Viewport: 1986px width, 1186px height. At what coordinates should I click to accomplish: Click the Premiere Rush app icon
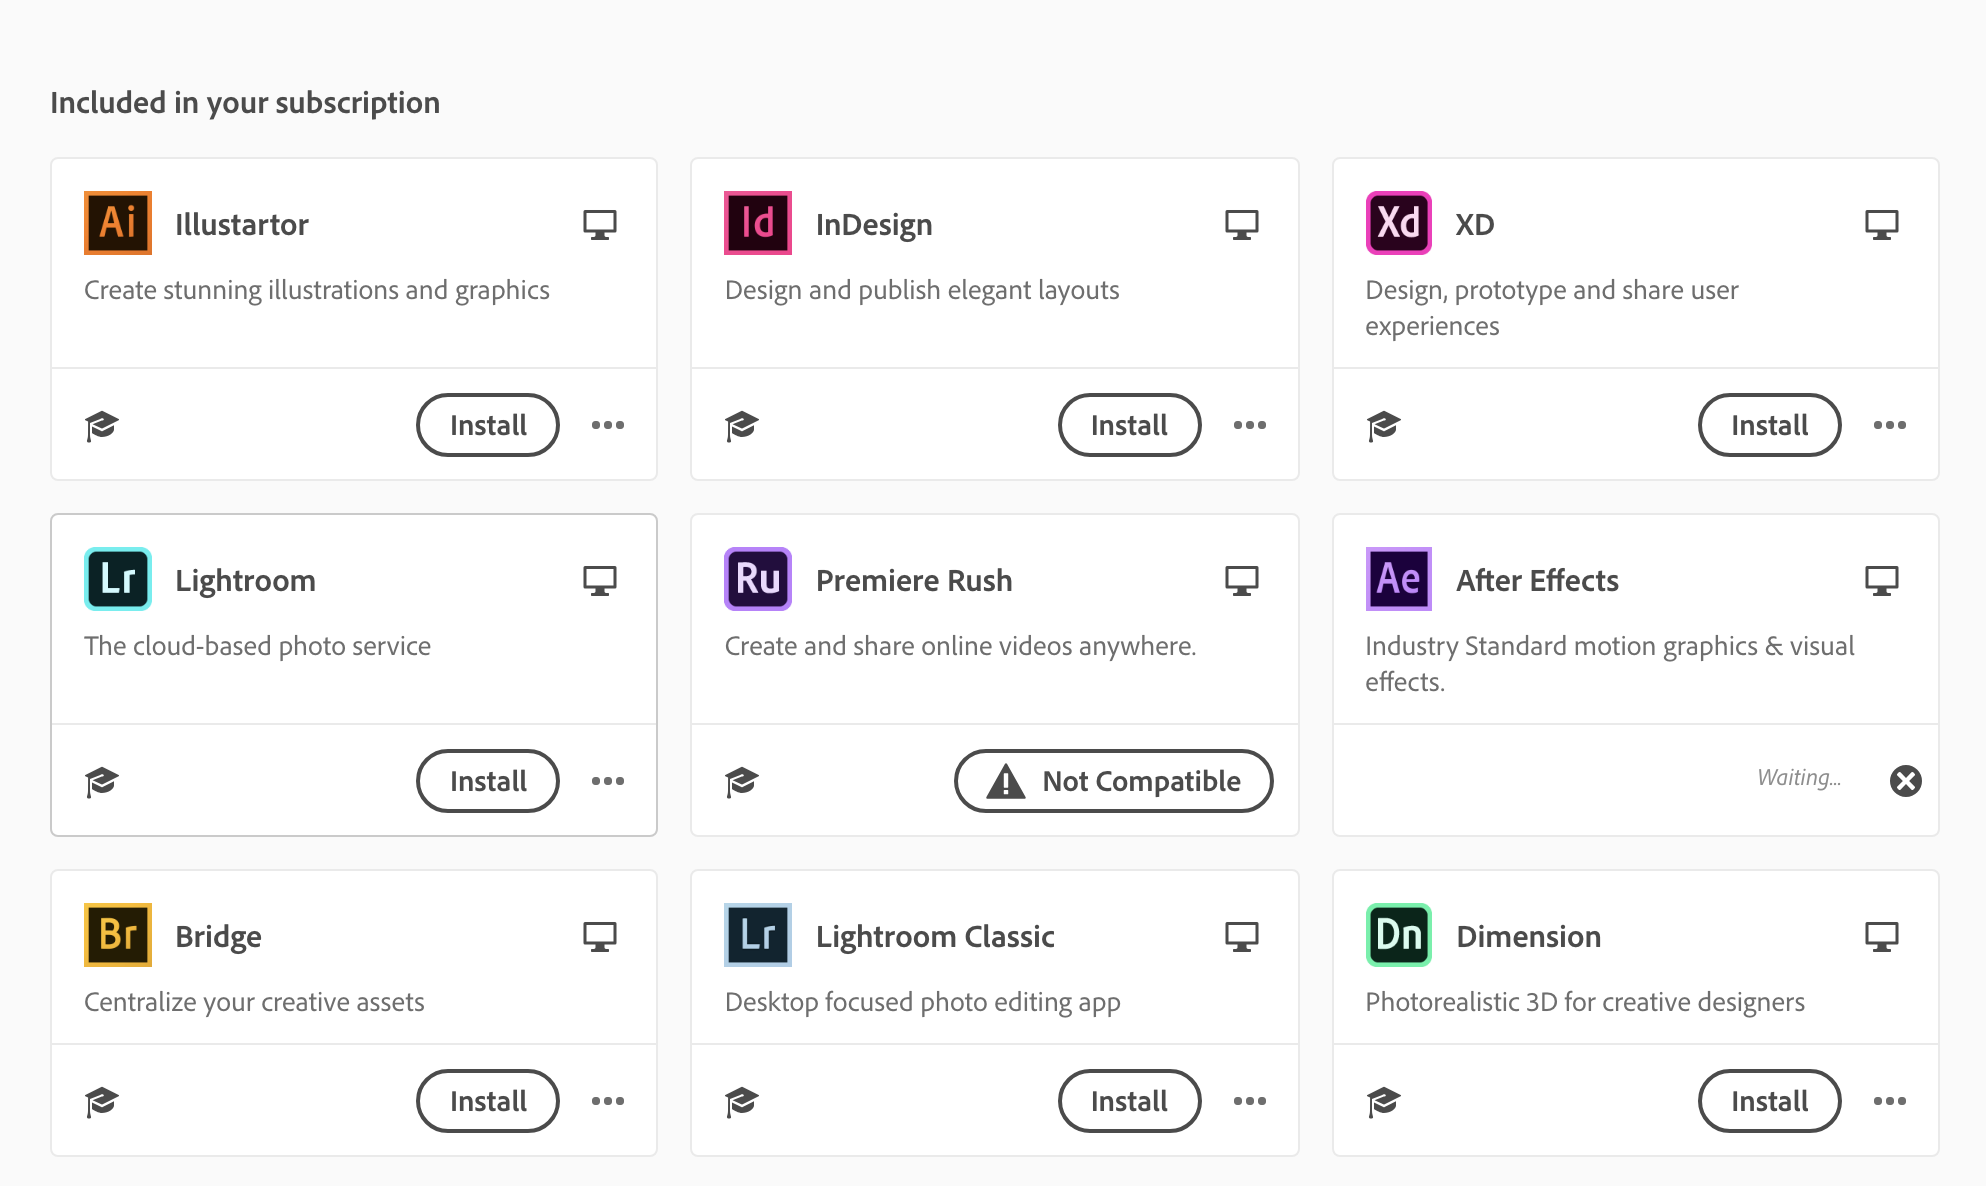(758, 579)
